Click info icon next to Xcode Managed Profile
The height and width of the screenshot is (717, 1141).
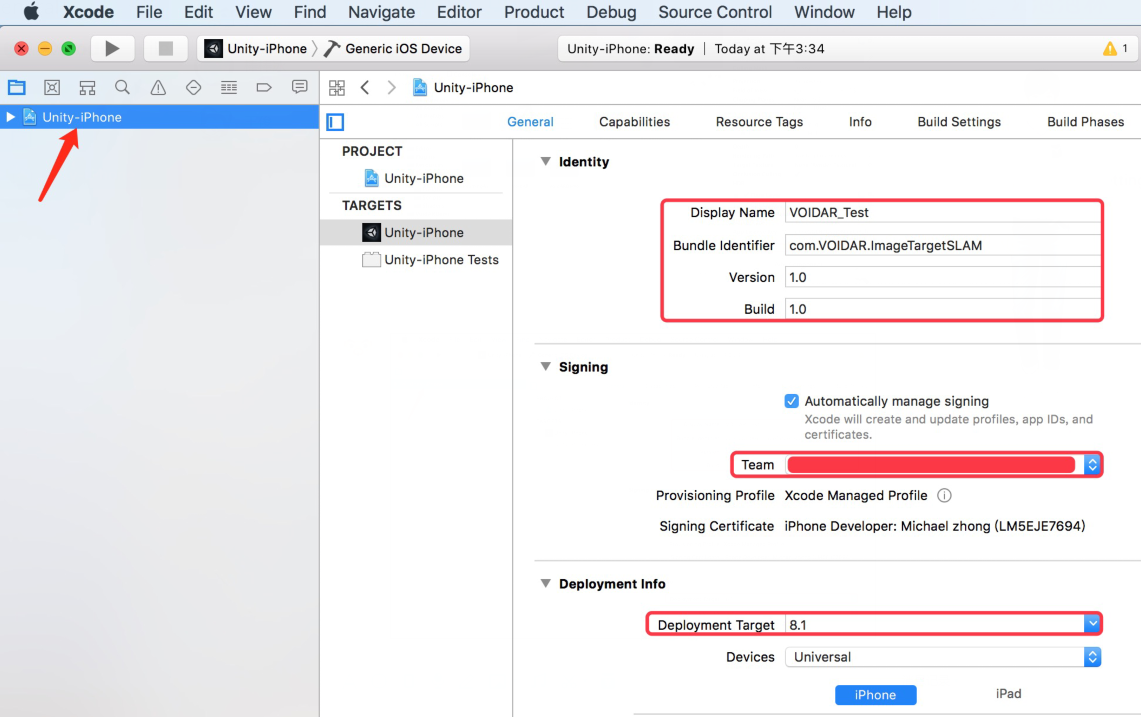(944, 496)
